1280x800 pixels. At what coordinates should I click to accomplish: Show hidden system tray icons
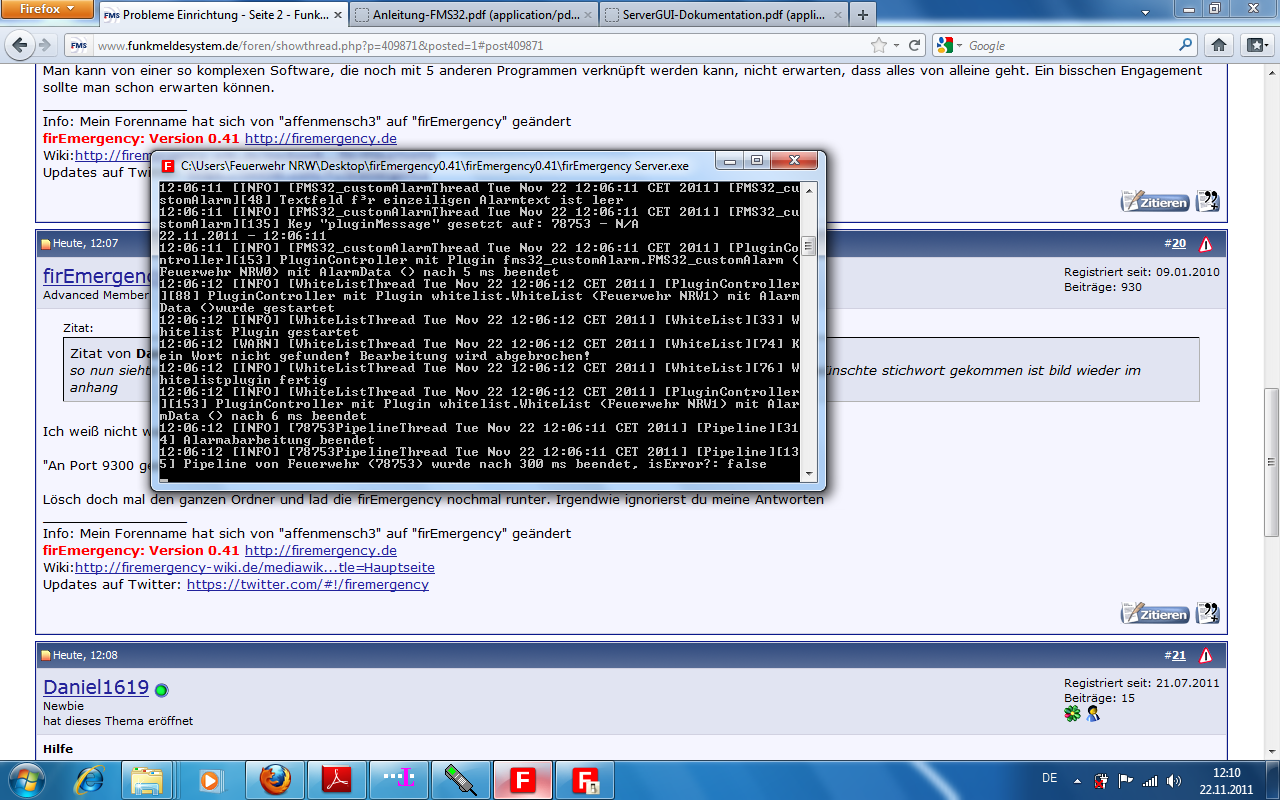pos(1077,780)
